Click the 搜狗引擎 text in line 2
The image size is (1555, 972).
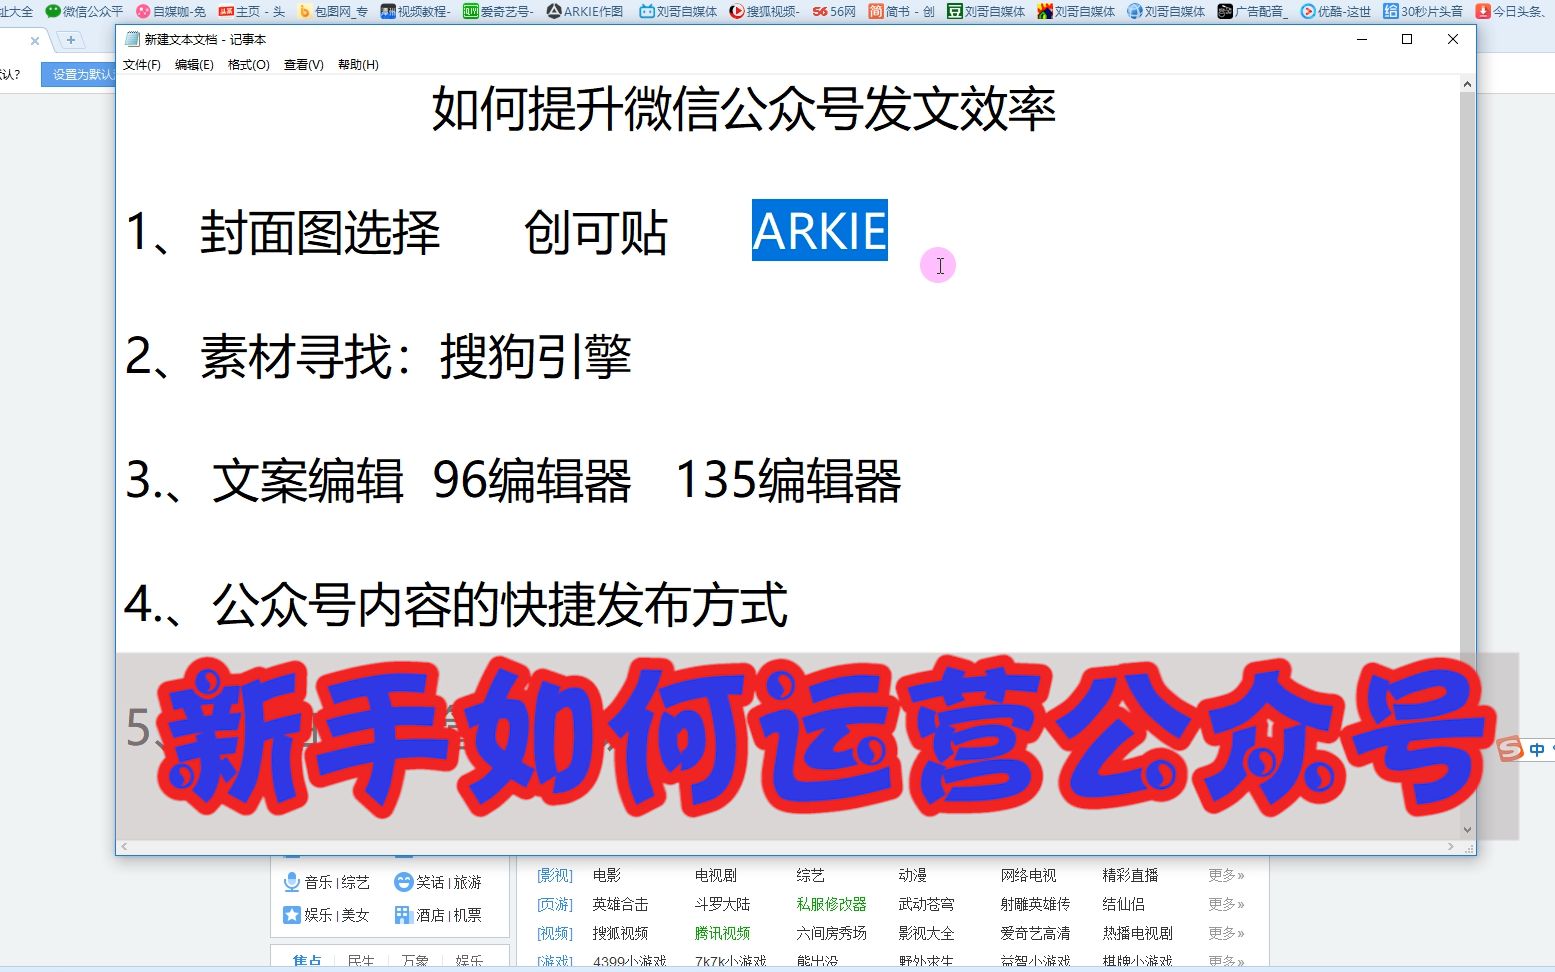click(536, 357)
